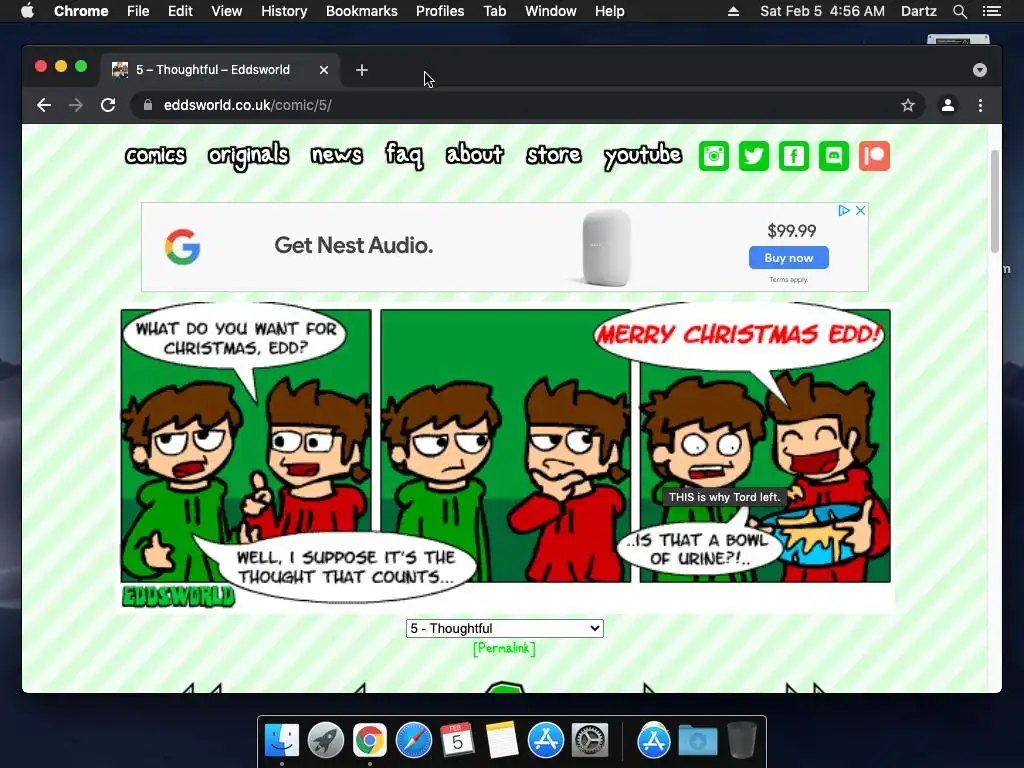Open the Chrome application menu
This screenshot has height=768, width=1024.
pos(81,11)
